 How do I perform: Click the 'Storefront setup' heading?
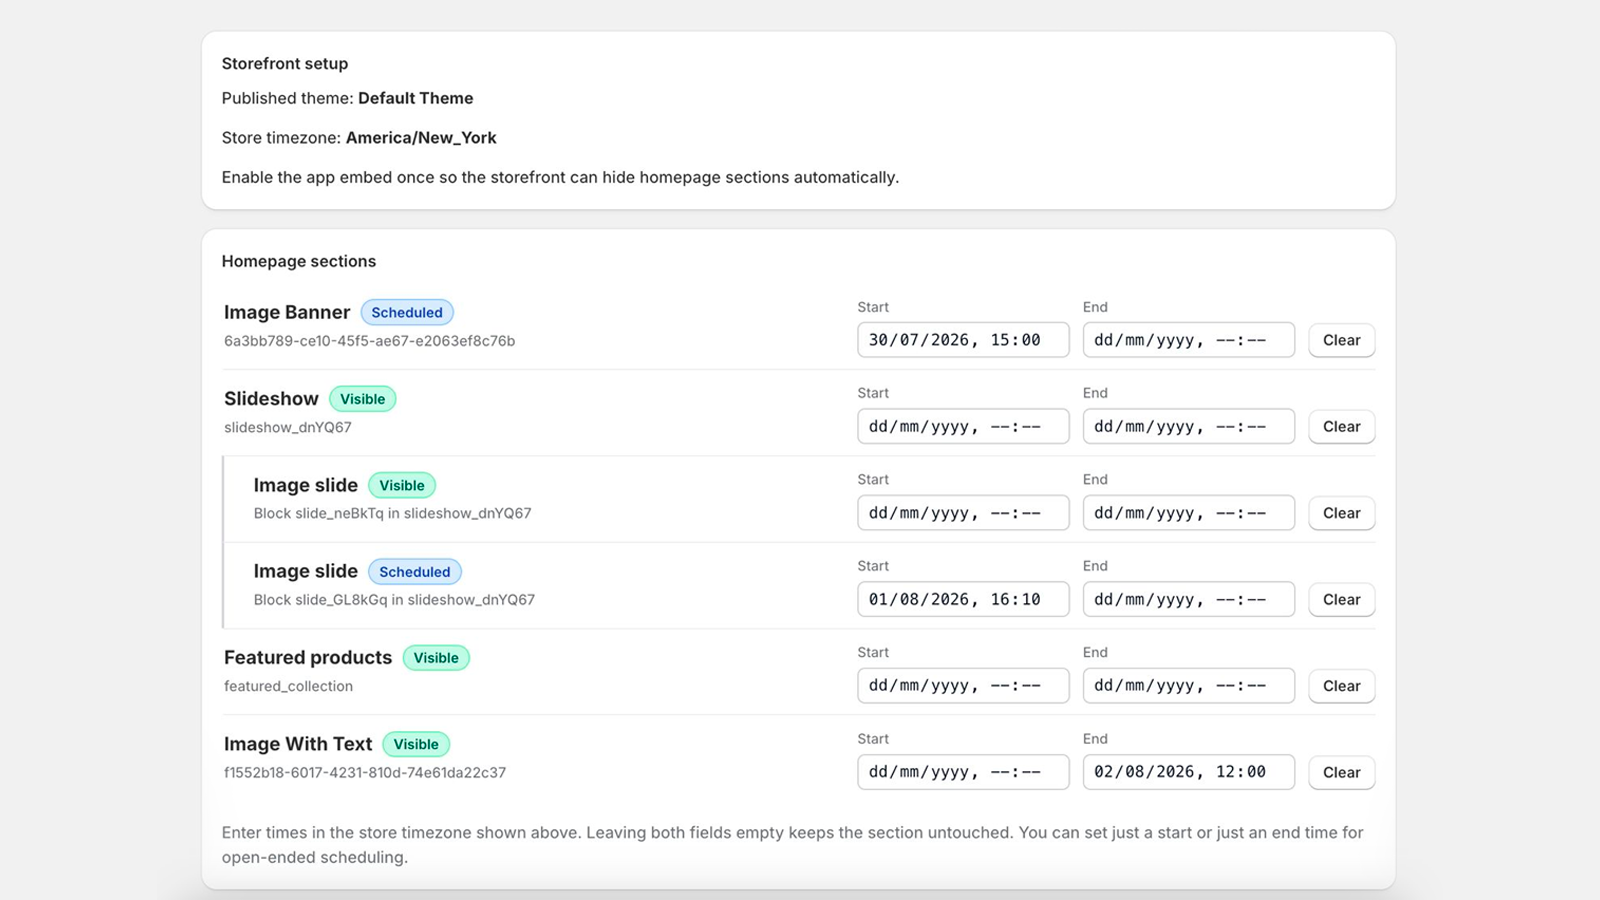pyautogui.click(x=285, y=64)
